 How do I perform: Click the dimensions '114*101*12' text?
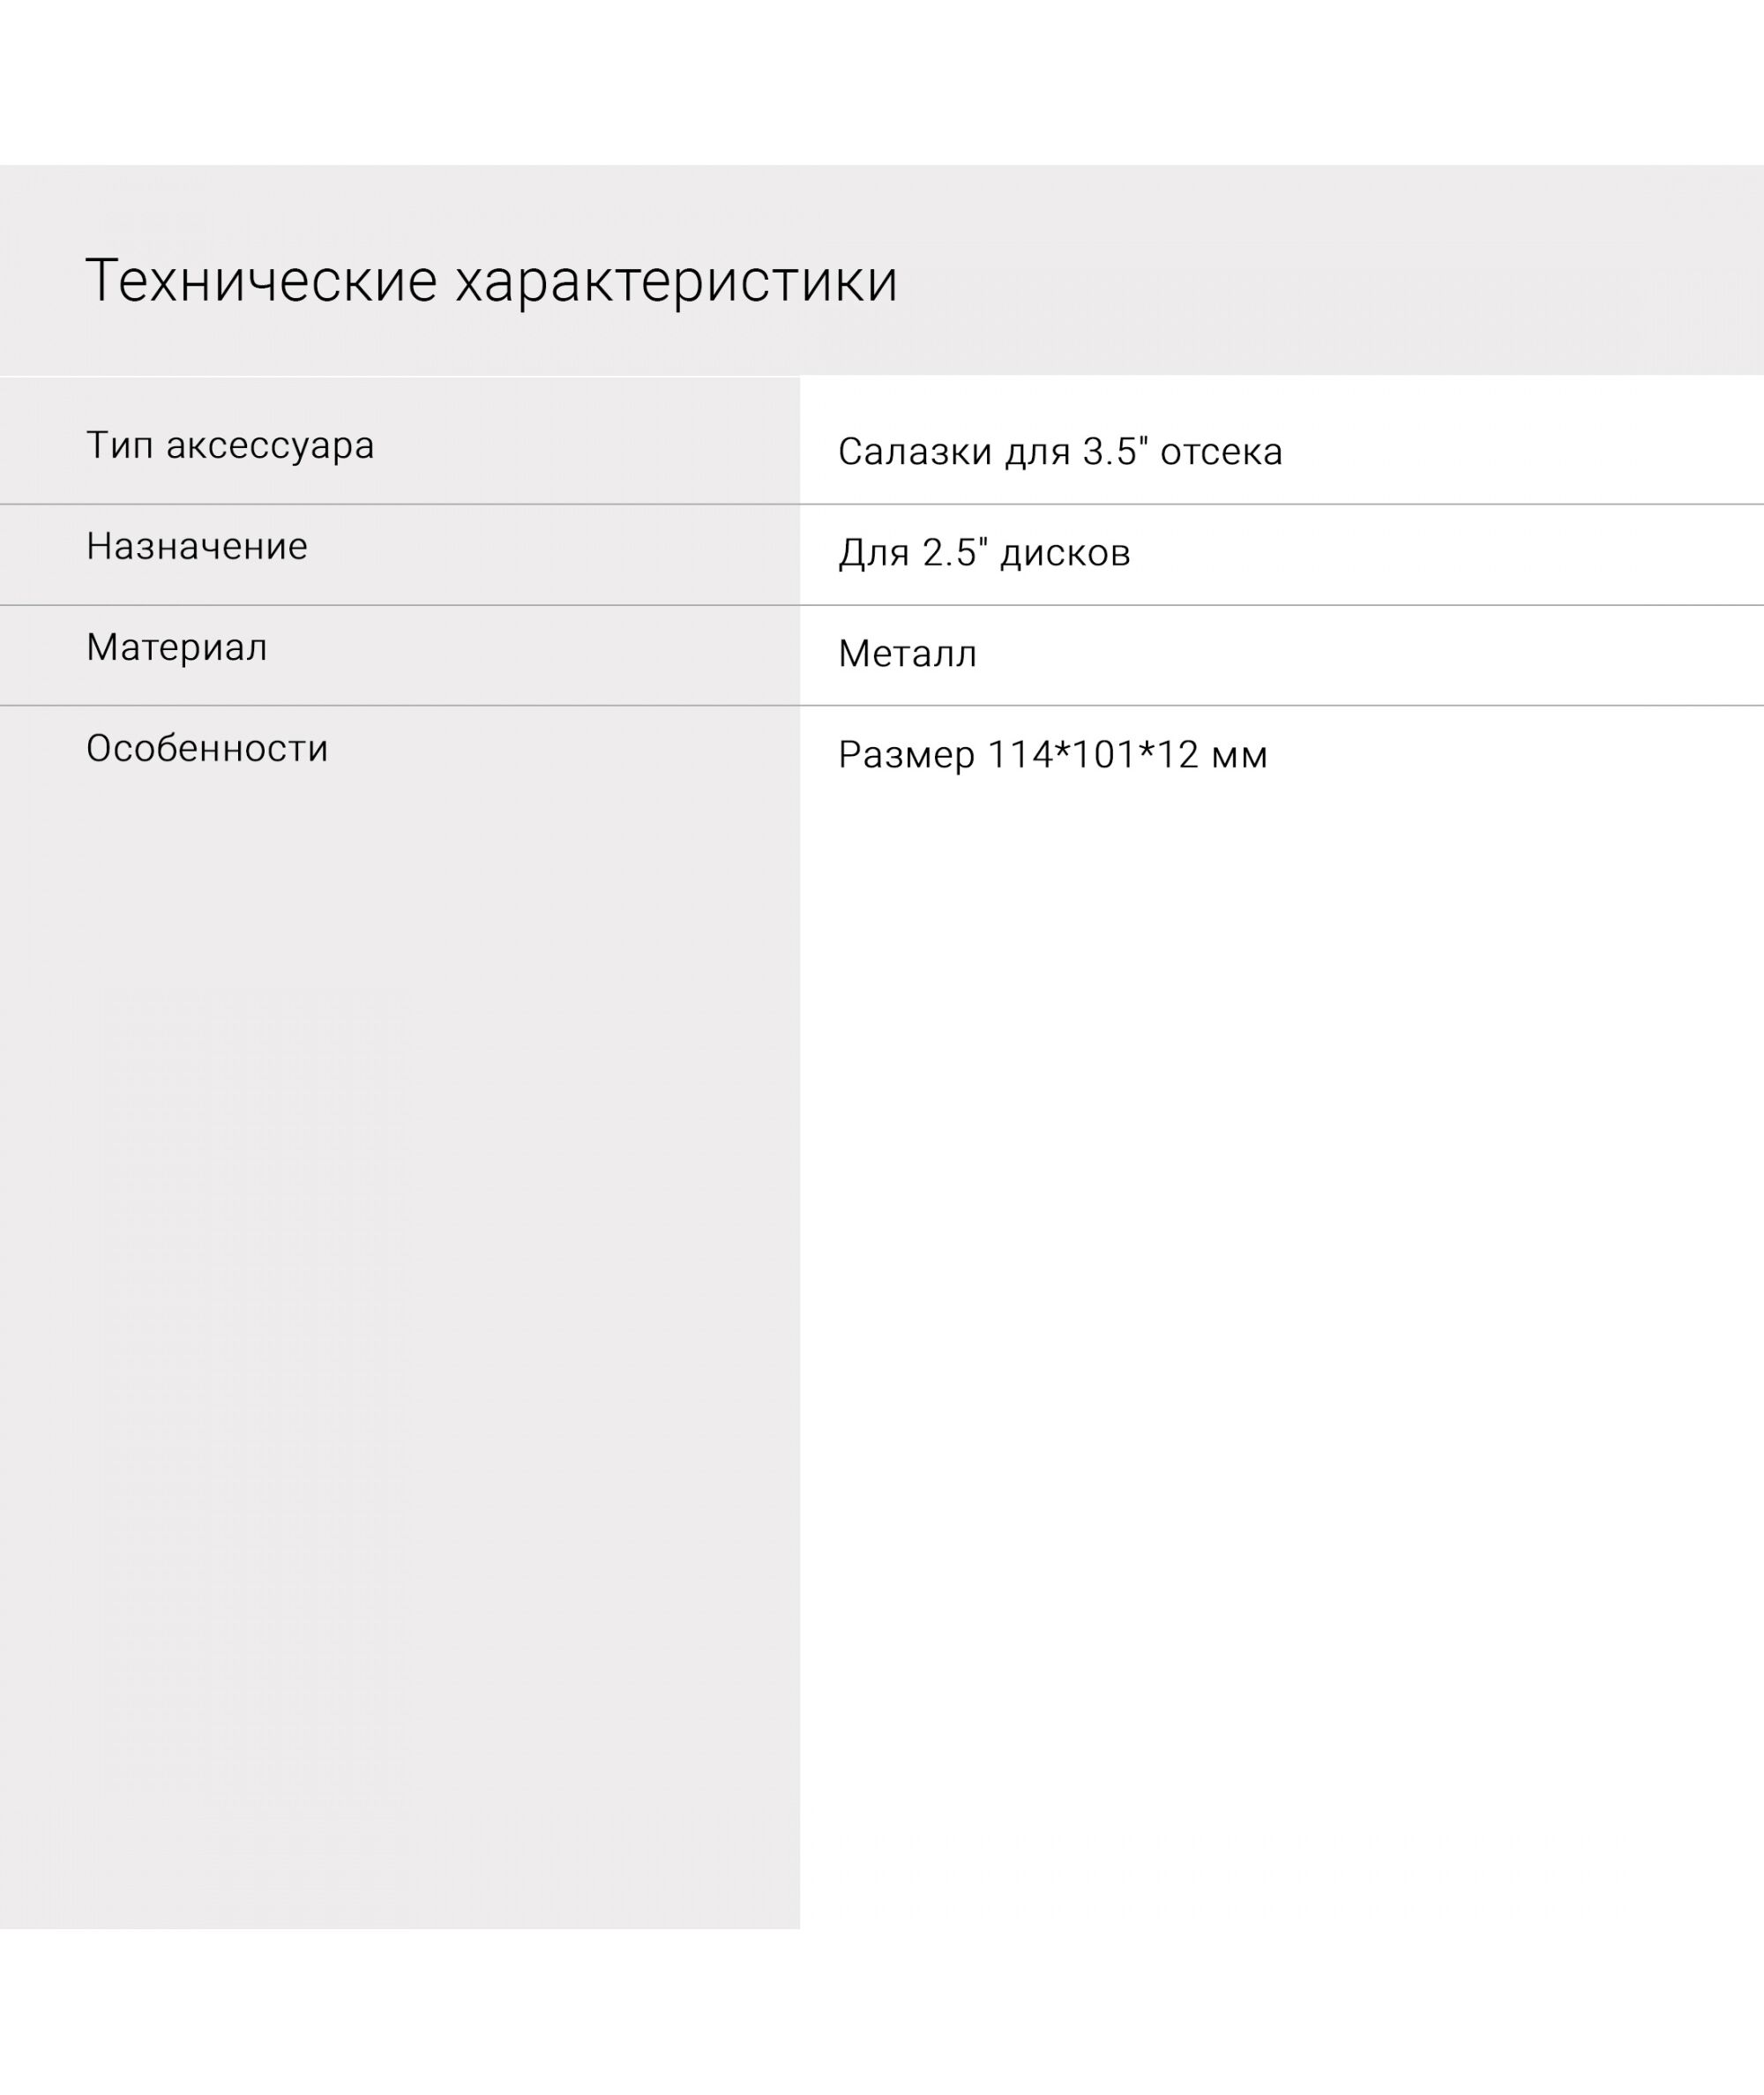tap(1092, 755)
